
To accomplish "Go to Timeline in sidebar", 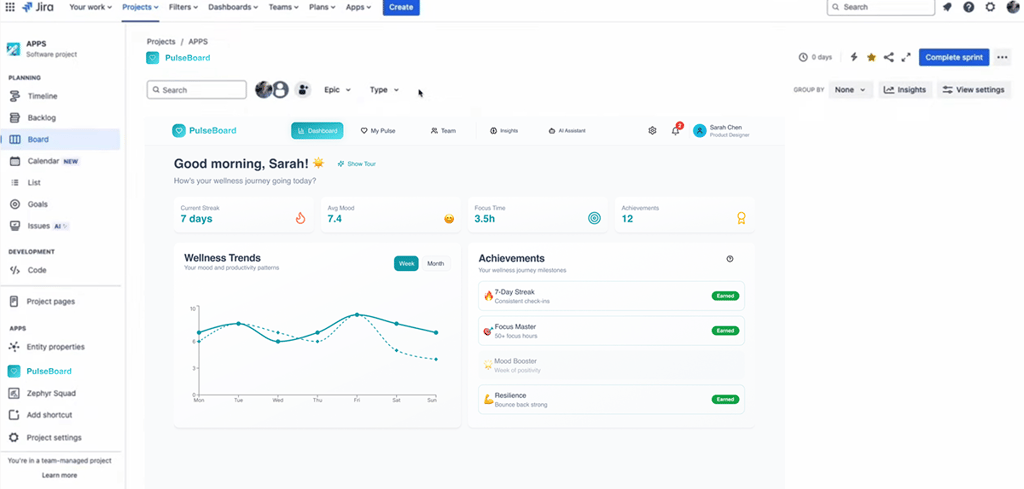I will pos(60,96).
